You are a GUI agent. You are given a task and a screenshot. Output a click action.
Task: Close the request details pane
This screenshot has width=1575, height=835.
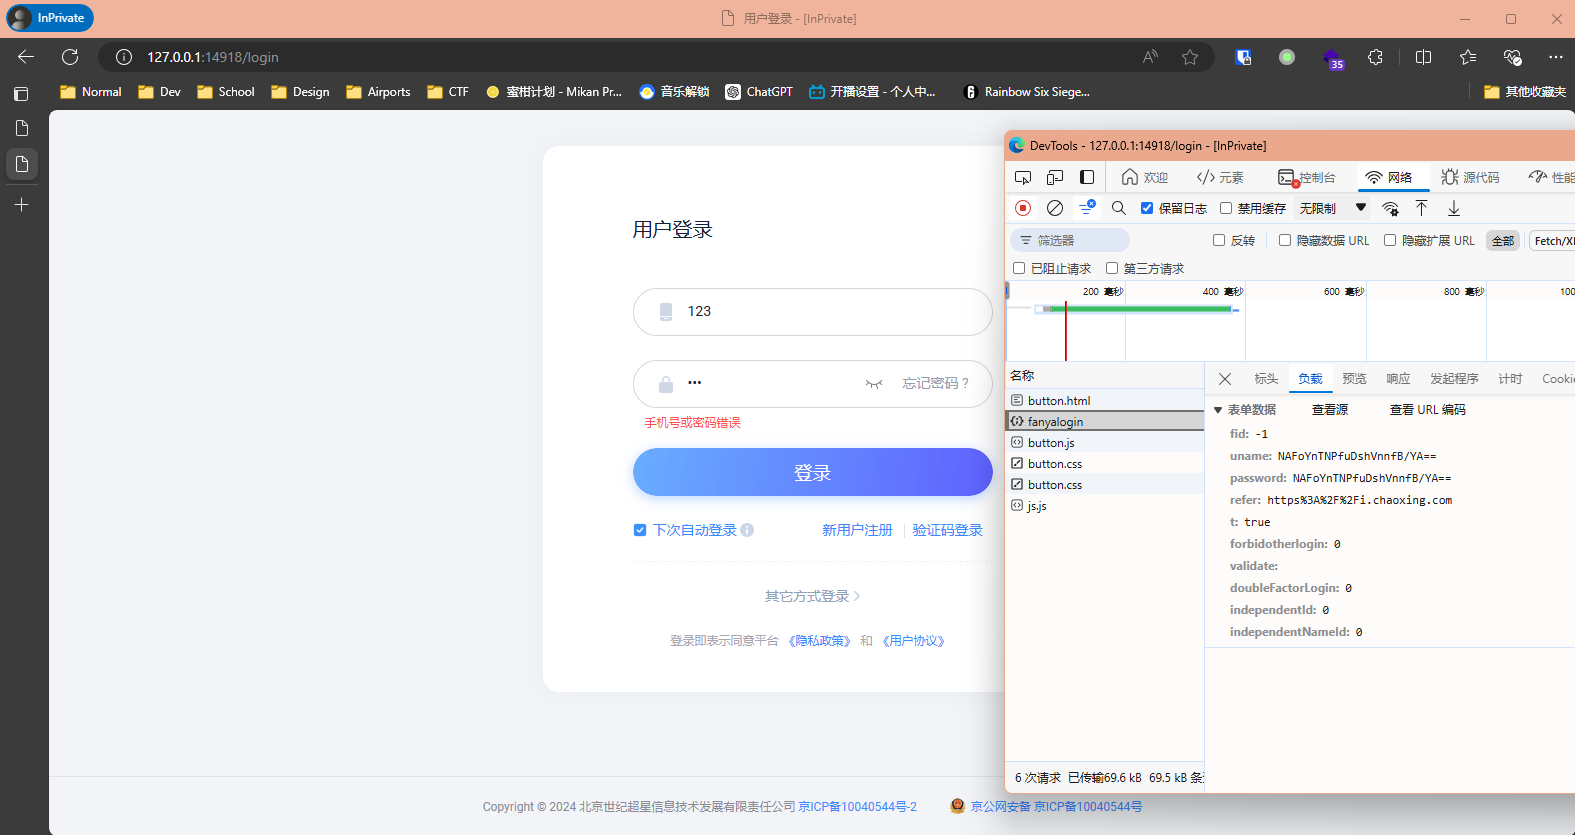click(x=1224, y=379)
